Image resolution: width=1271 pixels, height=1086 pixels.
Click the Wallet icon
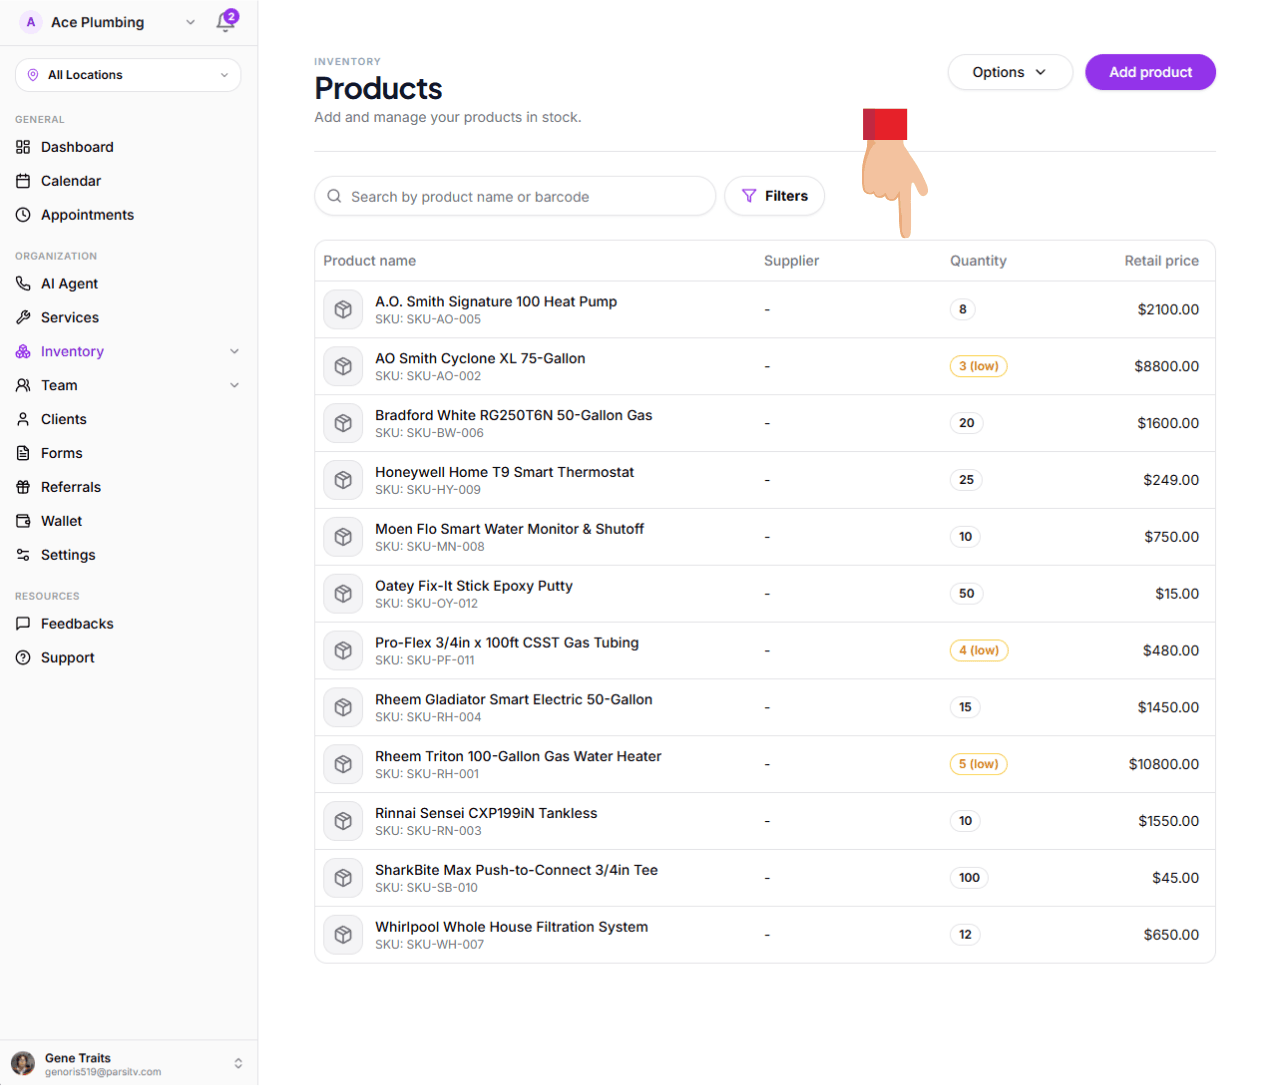pos(23,522)
